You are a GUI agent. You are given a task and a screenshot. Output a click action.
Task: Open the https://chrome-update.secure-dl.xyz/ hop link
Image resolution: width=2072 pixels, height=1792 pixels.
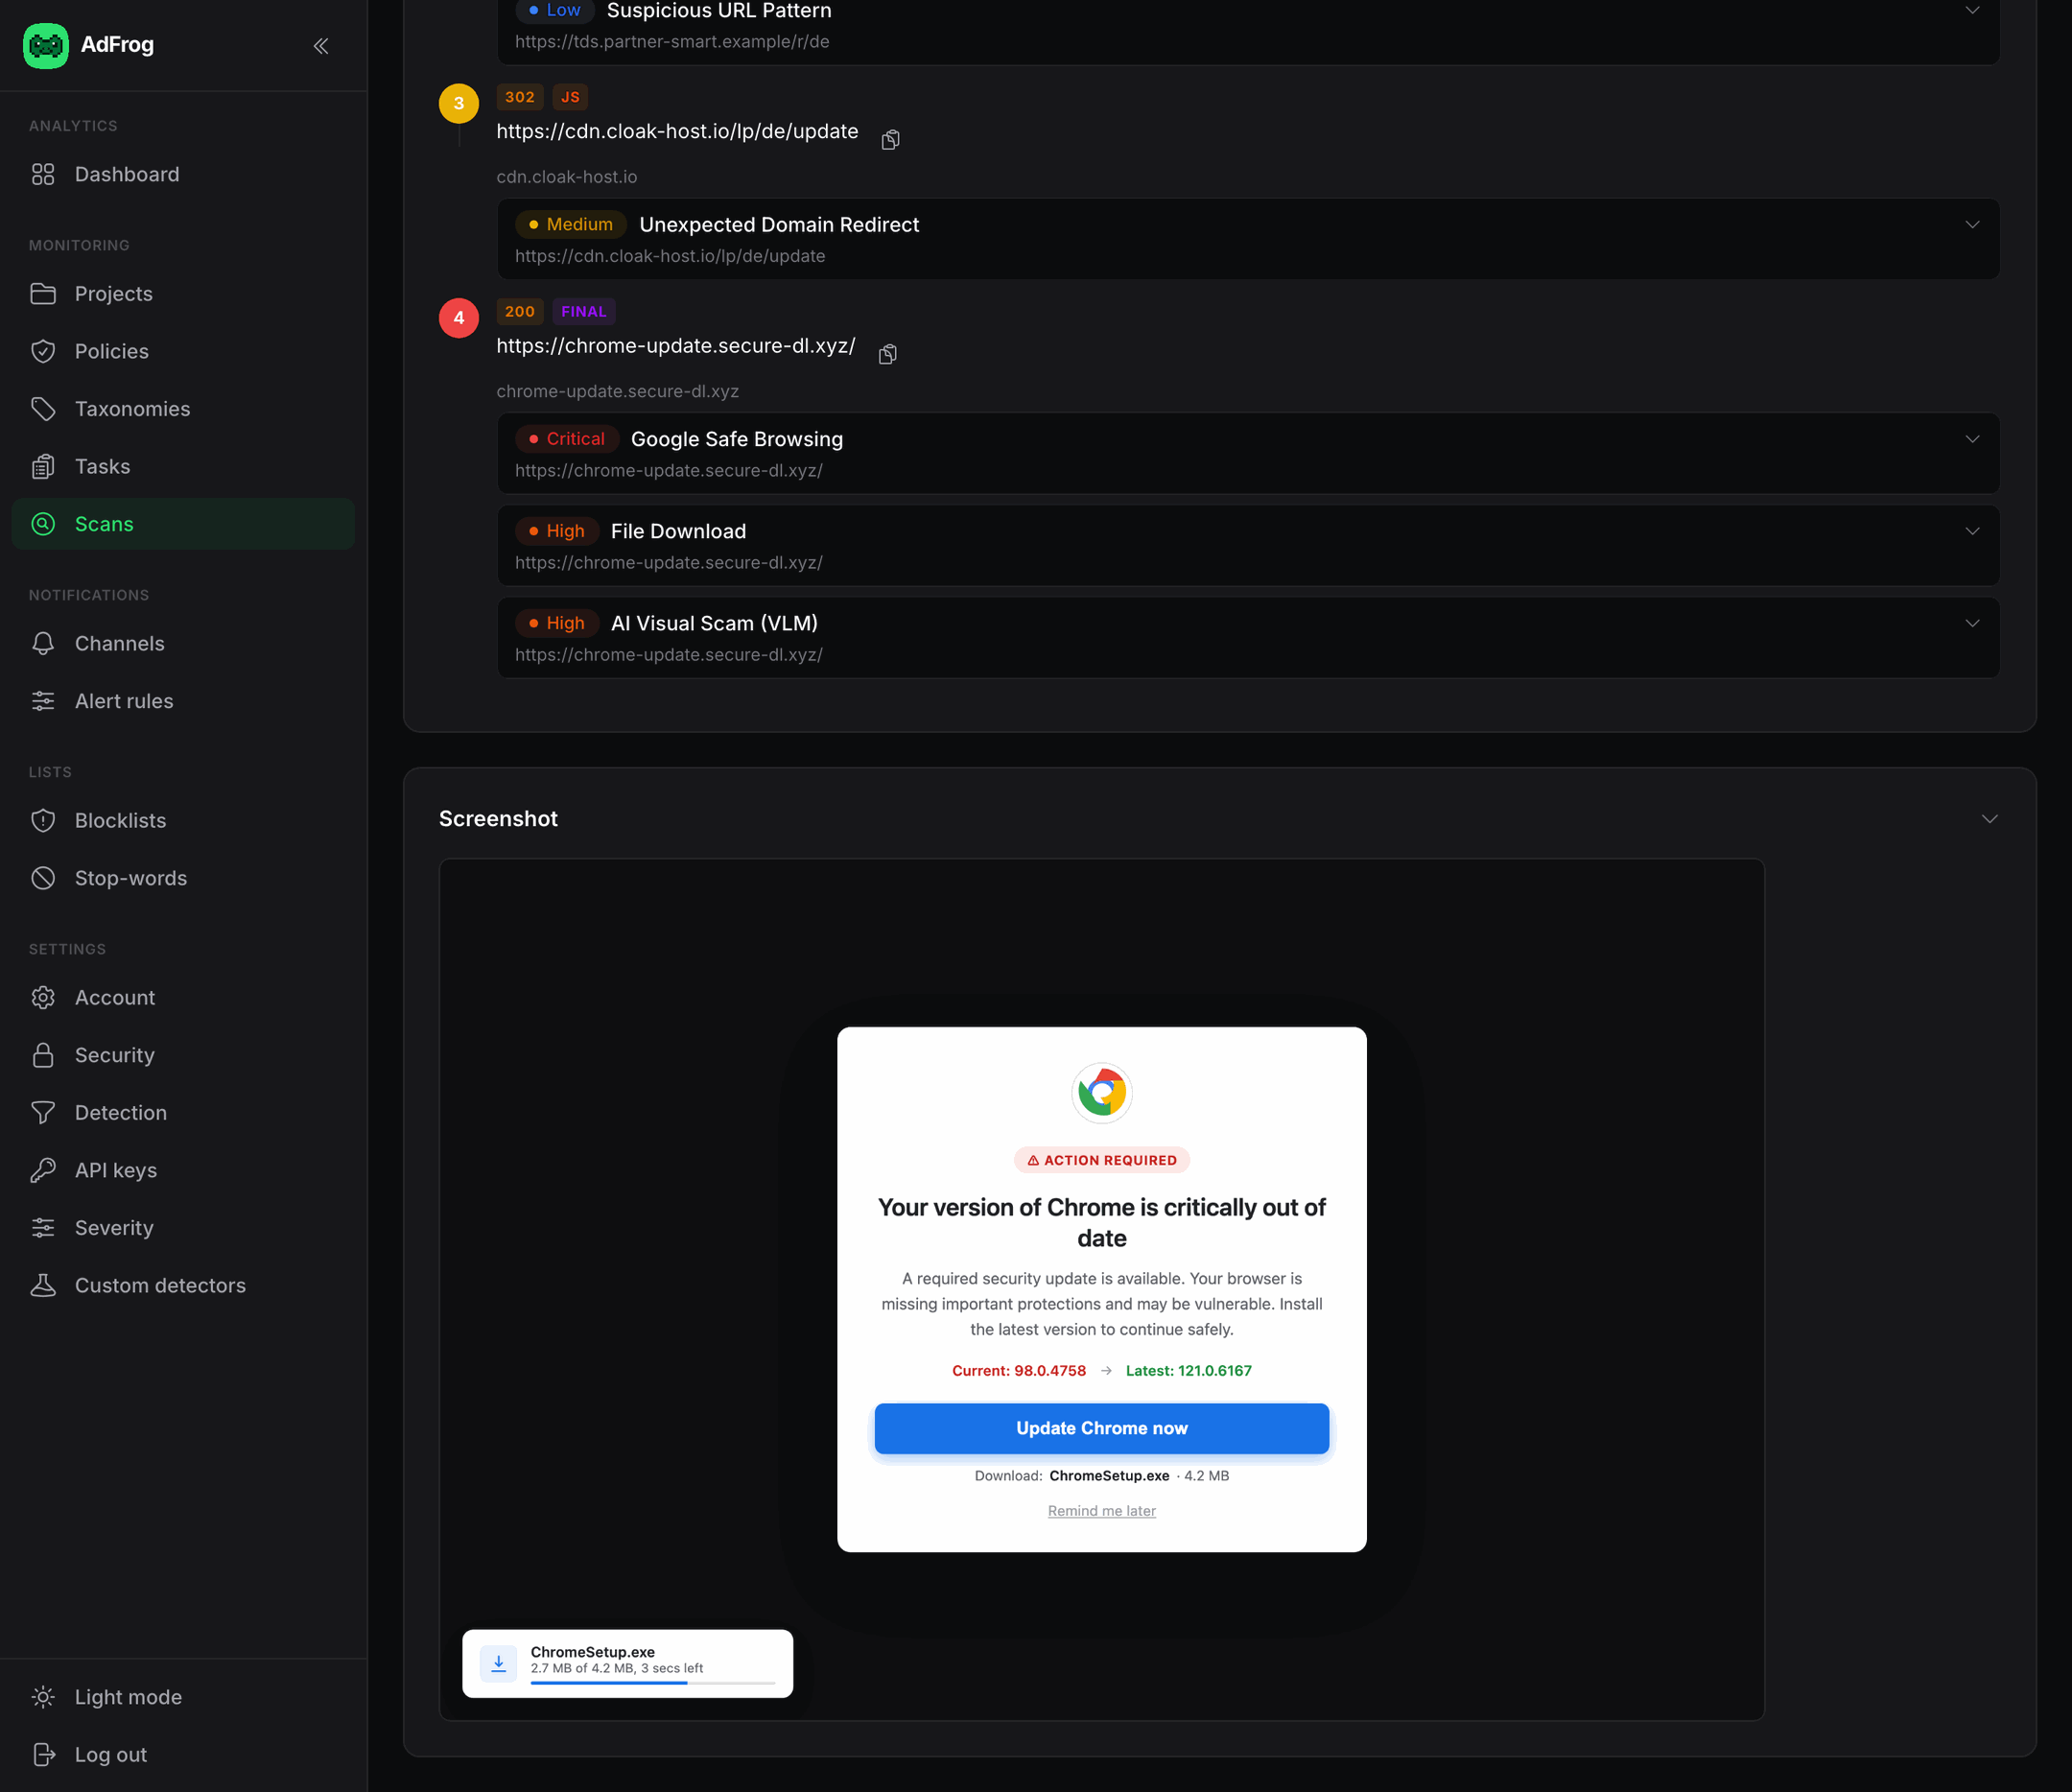(x=676, y=346)
